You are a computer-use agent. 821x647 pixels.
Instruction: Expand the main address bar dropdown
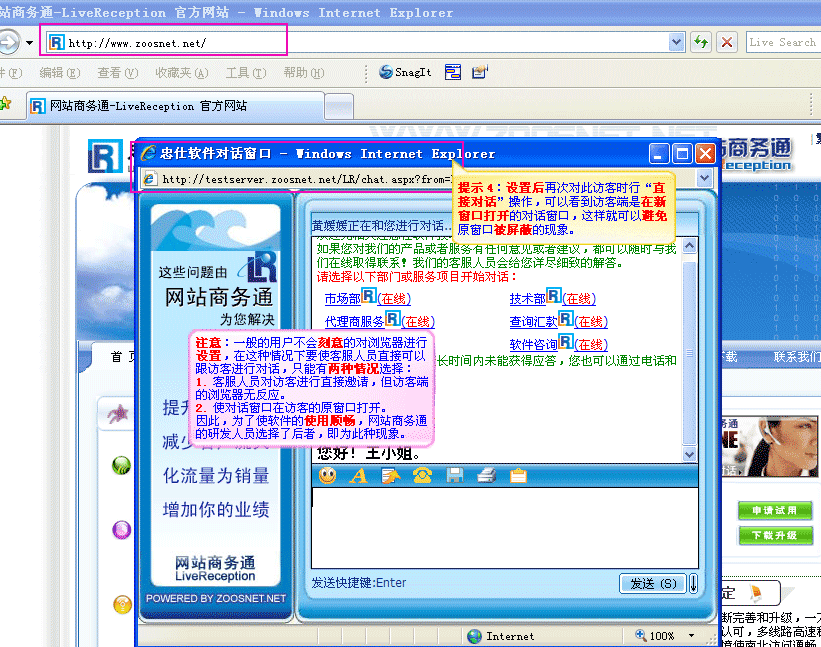(x=677, y=42)
